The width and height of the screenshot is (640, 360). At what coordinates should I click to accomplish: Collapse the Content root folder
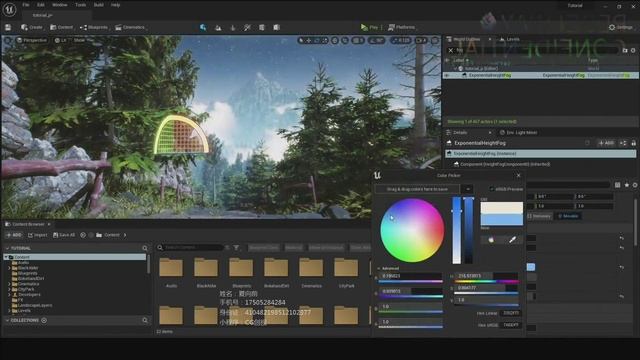click(6, 257)
